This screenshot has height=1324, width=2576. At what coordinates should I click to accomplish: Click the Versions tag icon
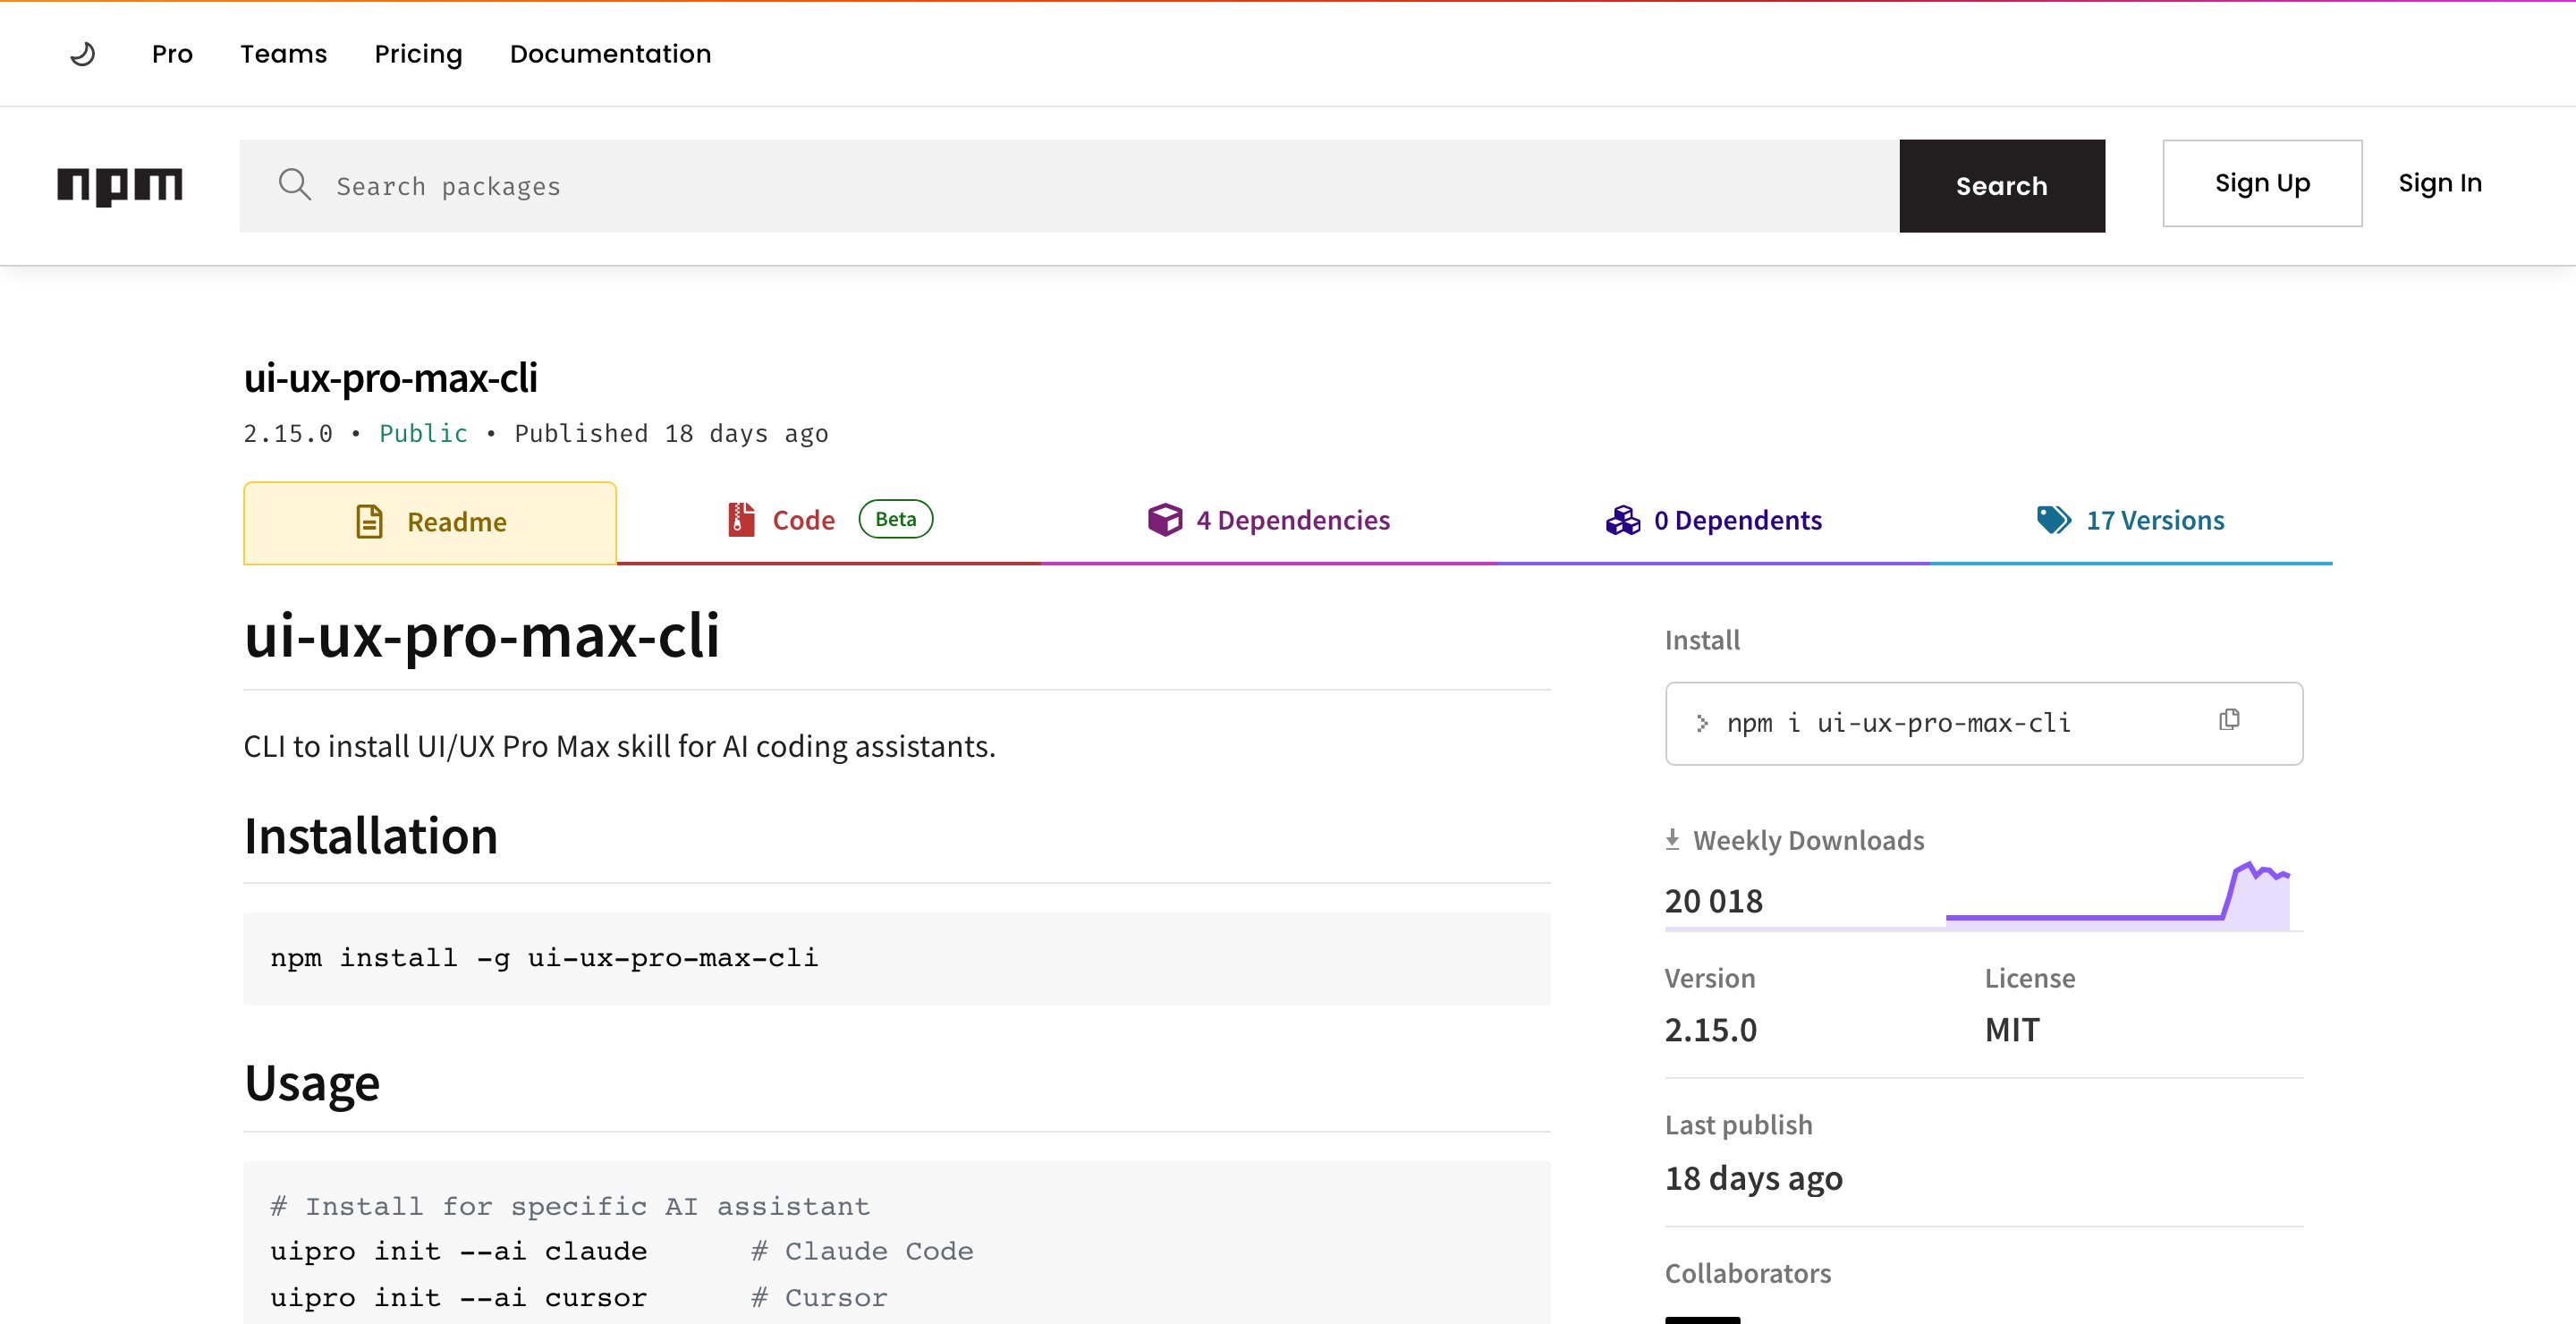pyautogui.click(x=2054, y=520)
